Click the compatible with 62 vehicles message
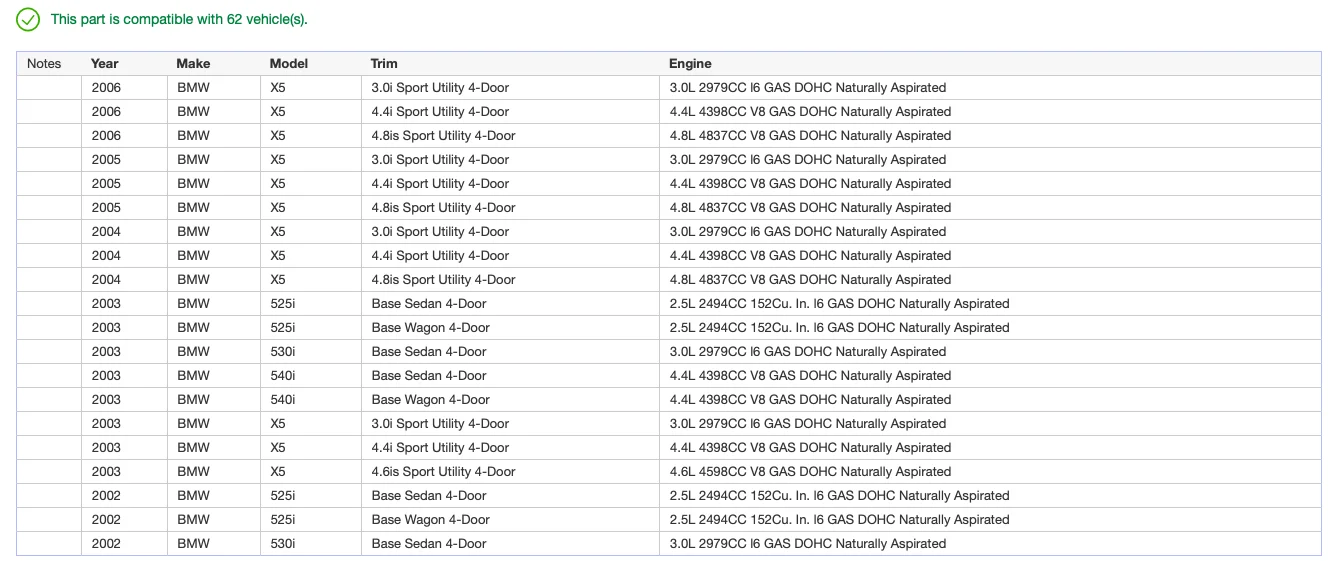This screenshot has height=561, width=1331. [179, 19]
